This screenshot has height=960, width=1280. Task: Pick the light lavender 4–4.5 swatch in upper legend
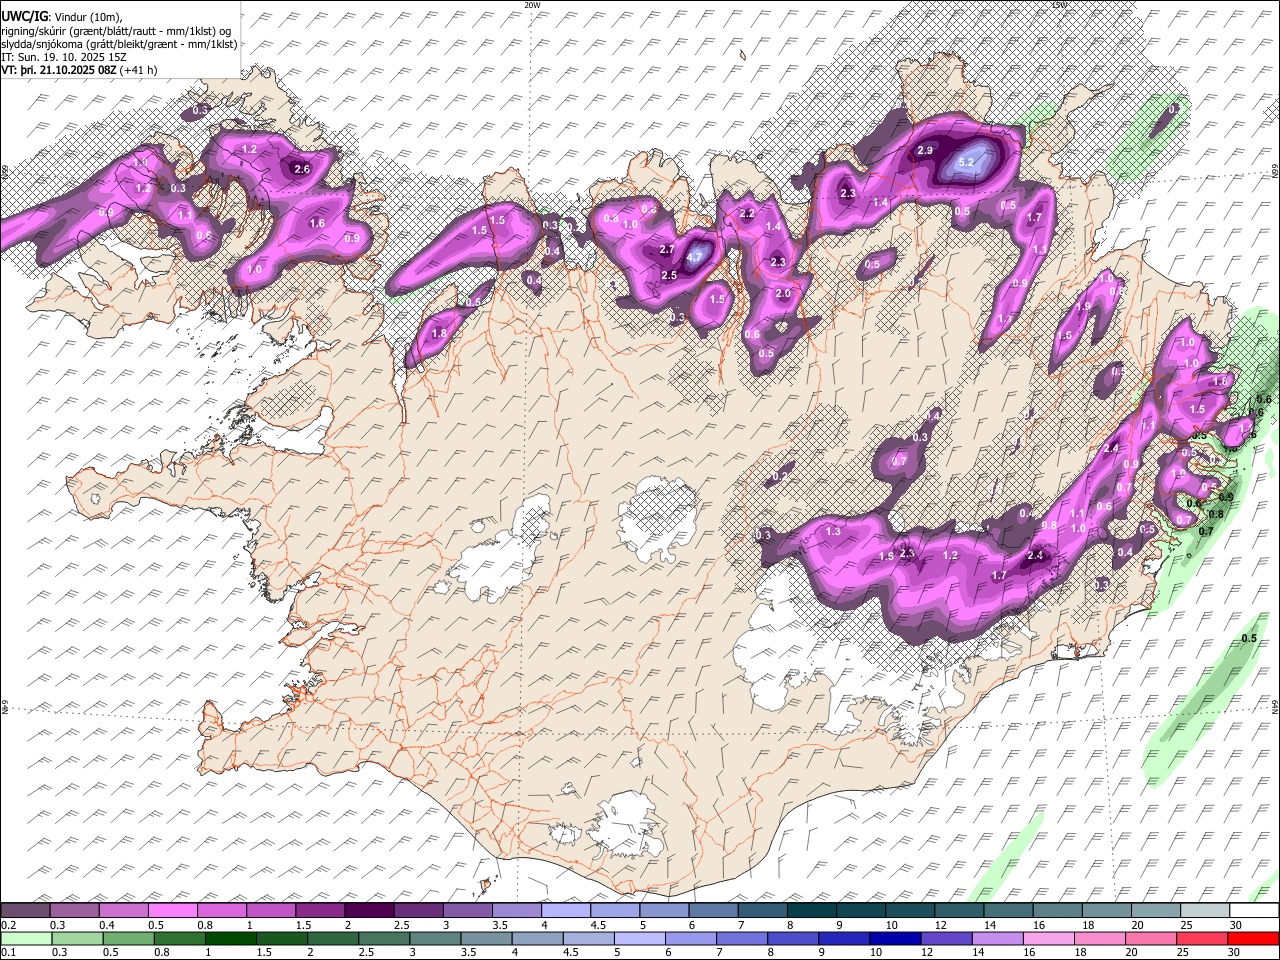(x=566, y=911)
